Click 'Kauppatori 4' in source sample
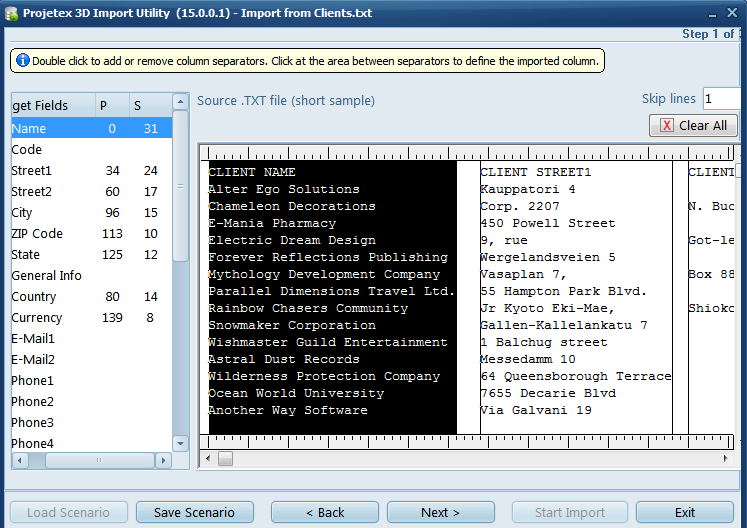 point(527,189)
